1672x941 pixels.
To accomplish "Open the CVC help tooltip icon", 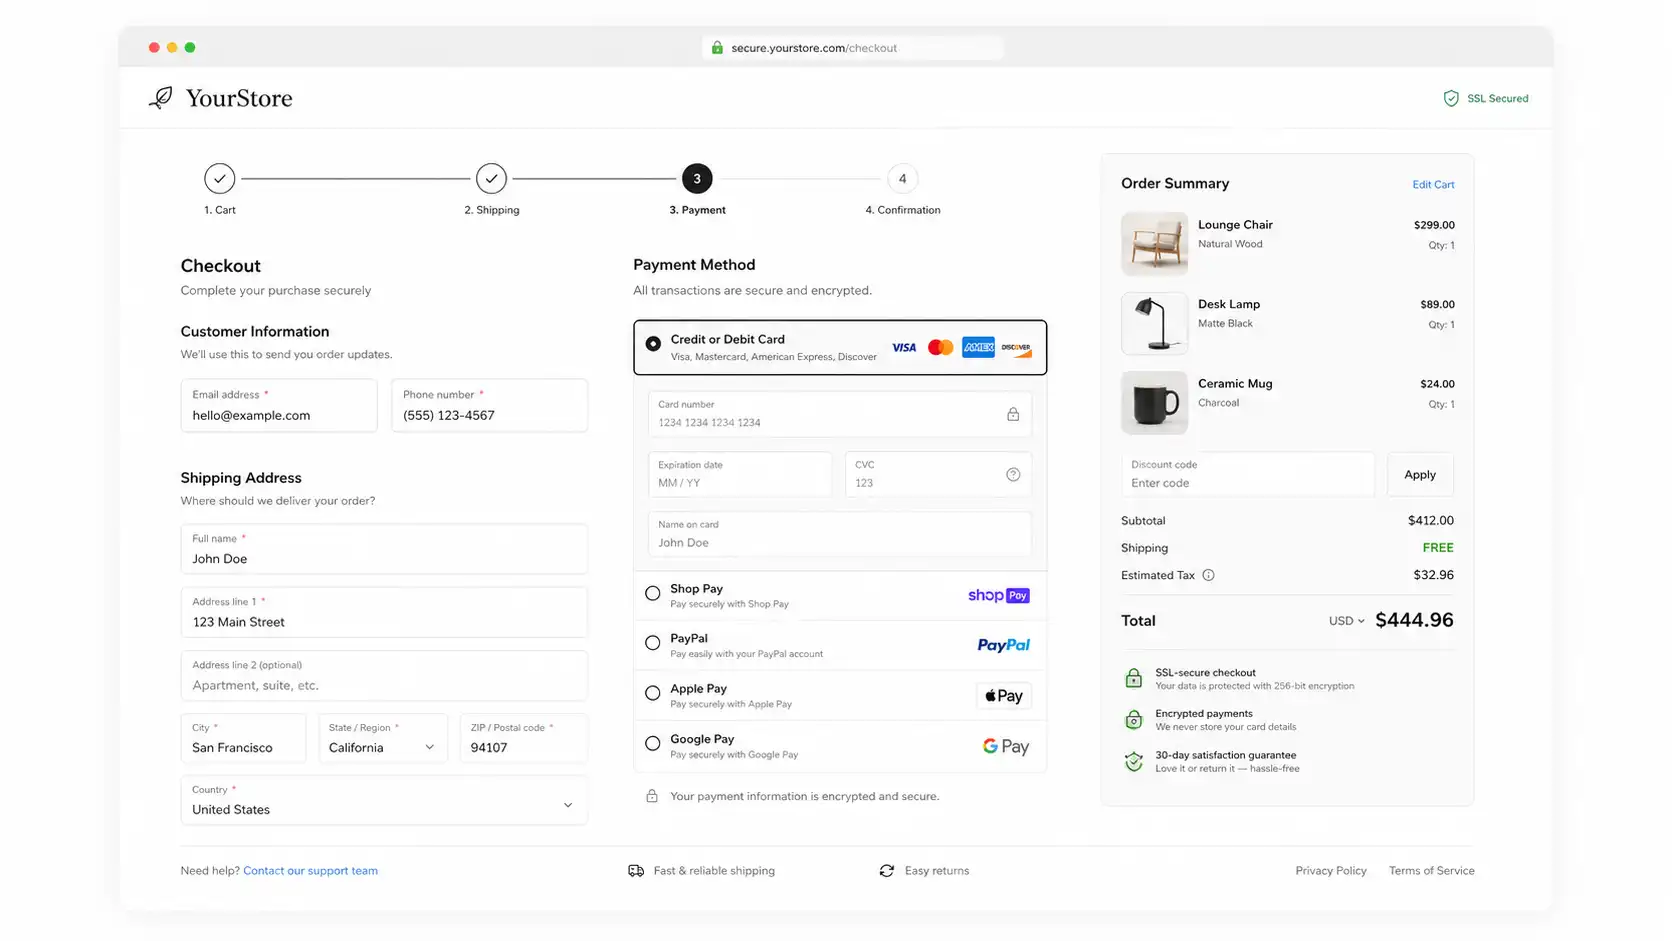I will pyautogui.click(x=1013, y=474).
